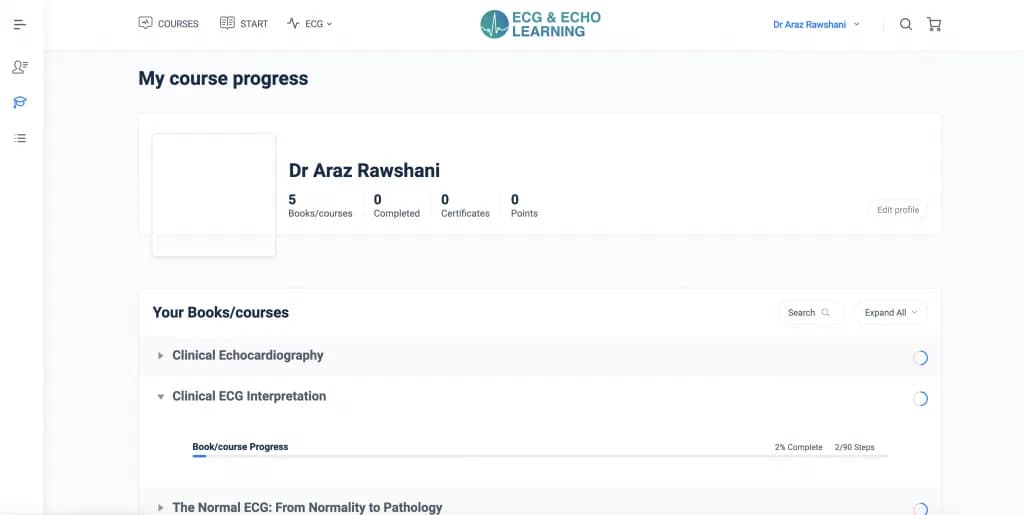Click the ECG & Echo Learning logo
This screenshot has height=515, width=1024.
540,24
